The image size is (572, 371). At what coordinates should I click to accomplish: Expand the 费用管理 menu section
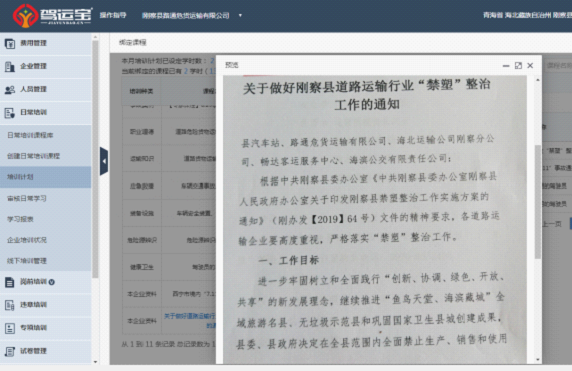(46, 43)
